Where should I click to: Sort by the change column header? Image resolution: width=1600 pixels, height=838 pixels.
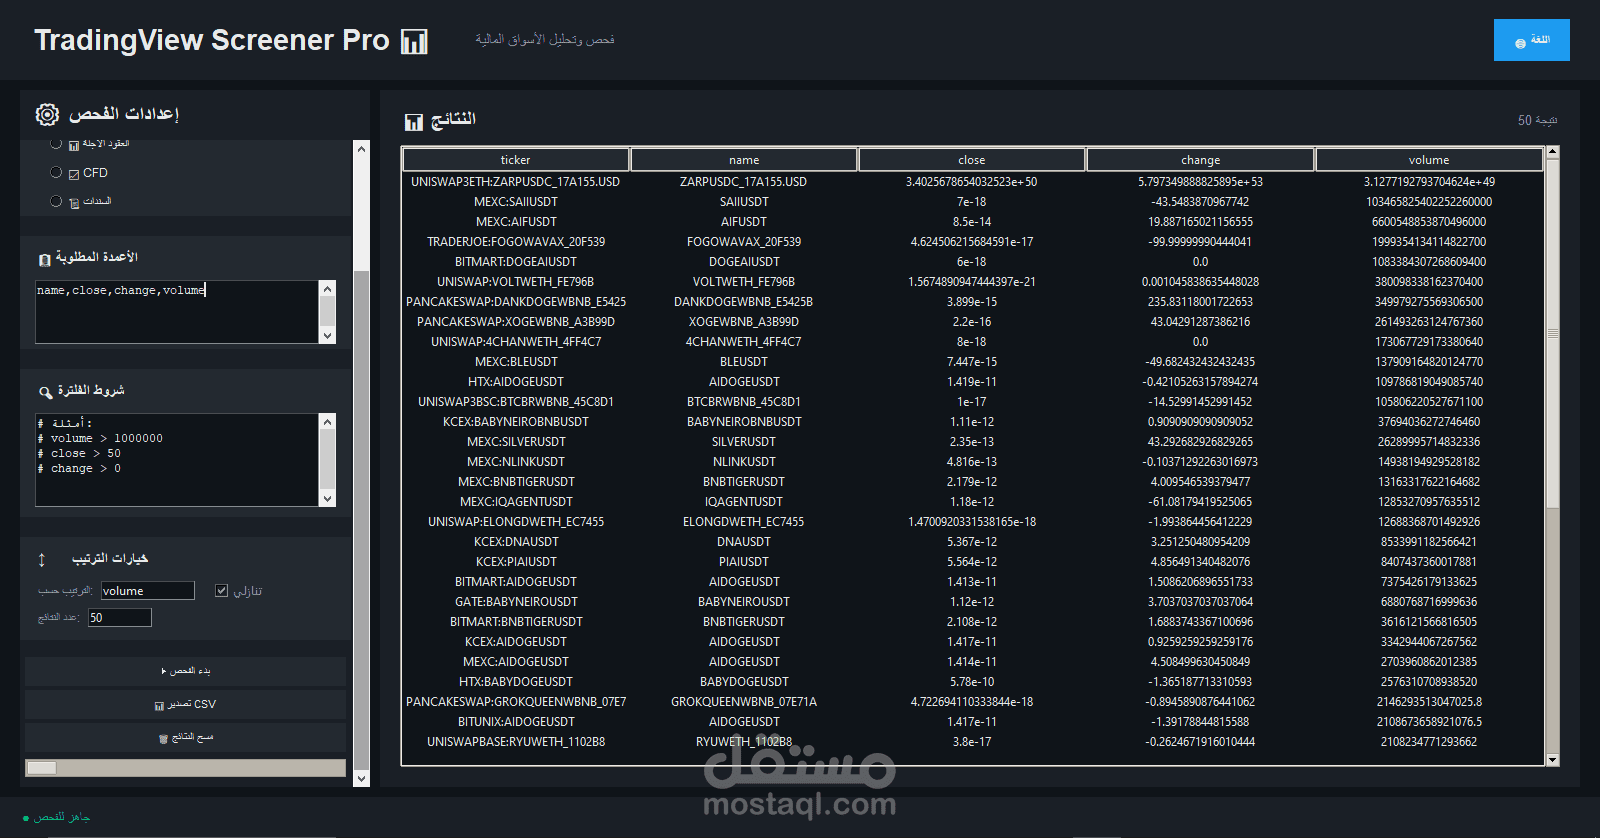coord(1200,160)
